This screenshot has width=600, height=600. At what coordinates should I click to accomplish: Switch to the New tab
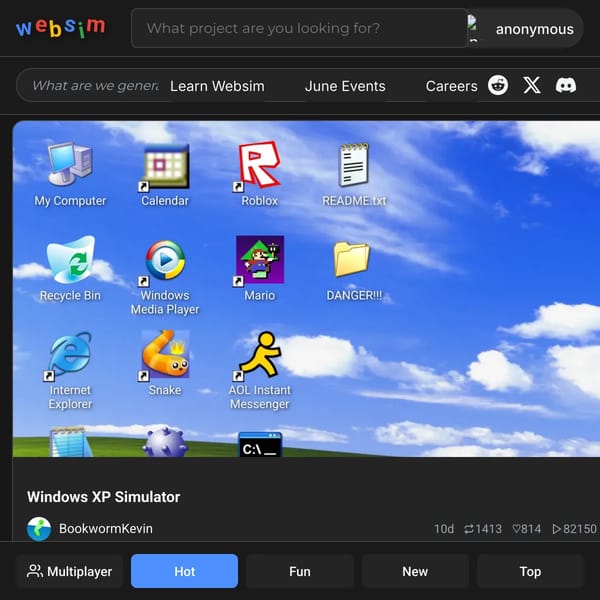pyautogui.click(x=415, y=571)
